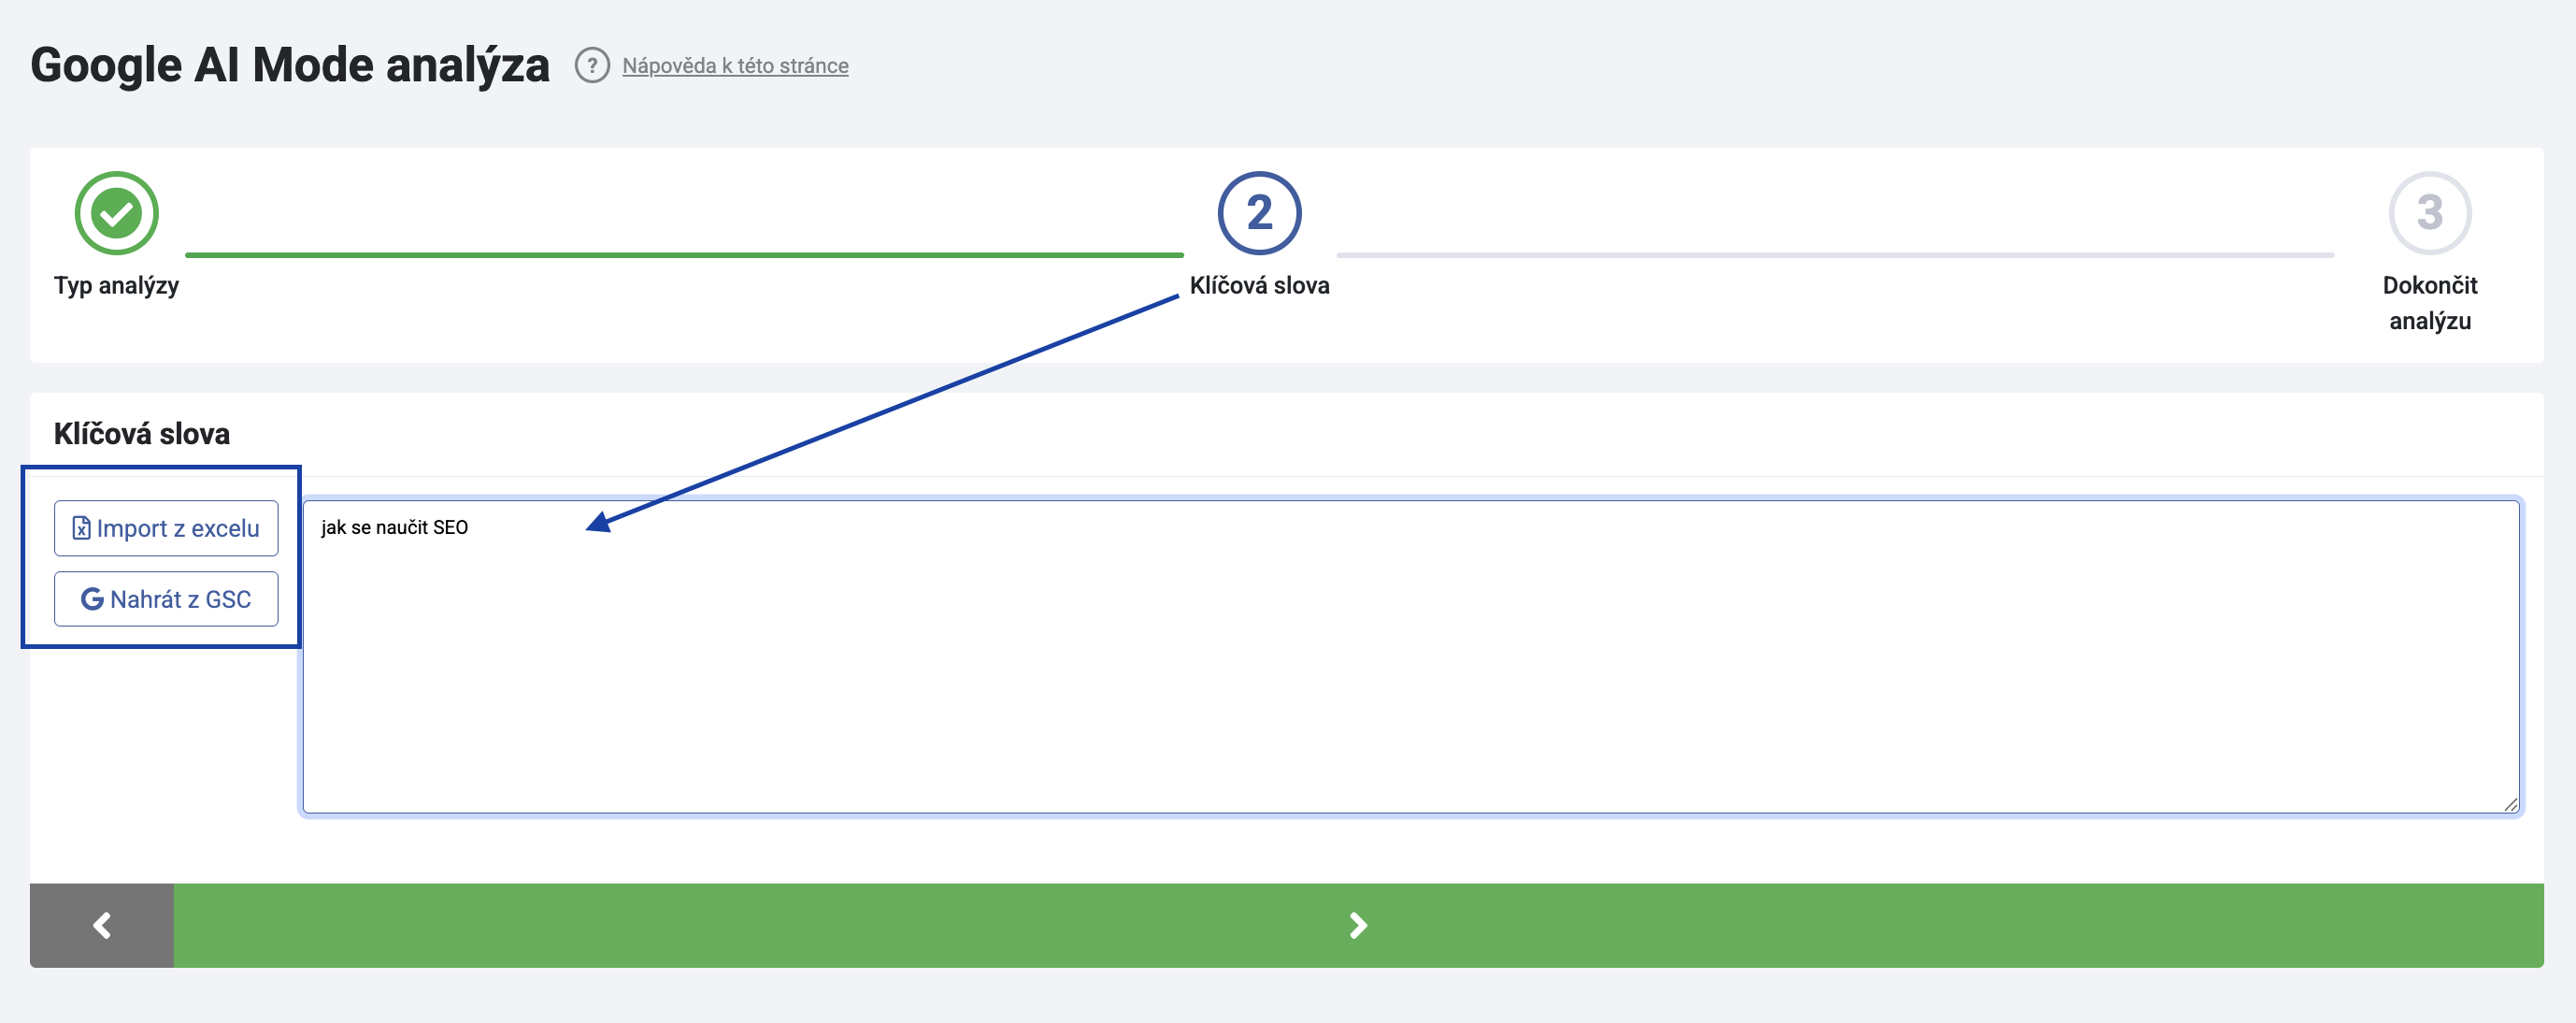Click the step 3 number circle

pyautogui.click(x=2429, y=213)
